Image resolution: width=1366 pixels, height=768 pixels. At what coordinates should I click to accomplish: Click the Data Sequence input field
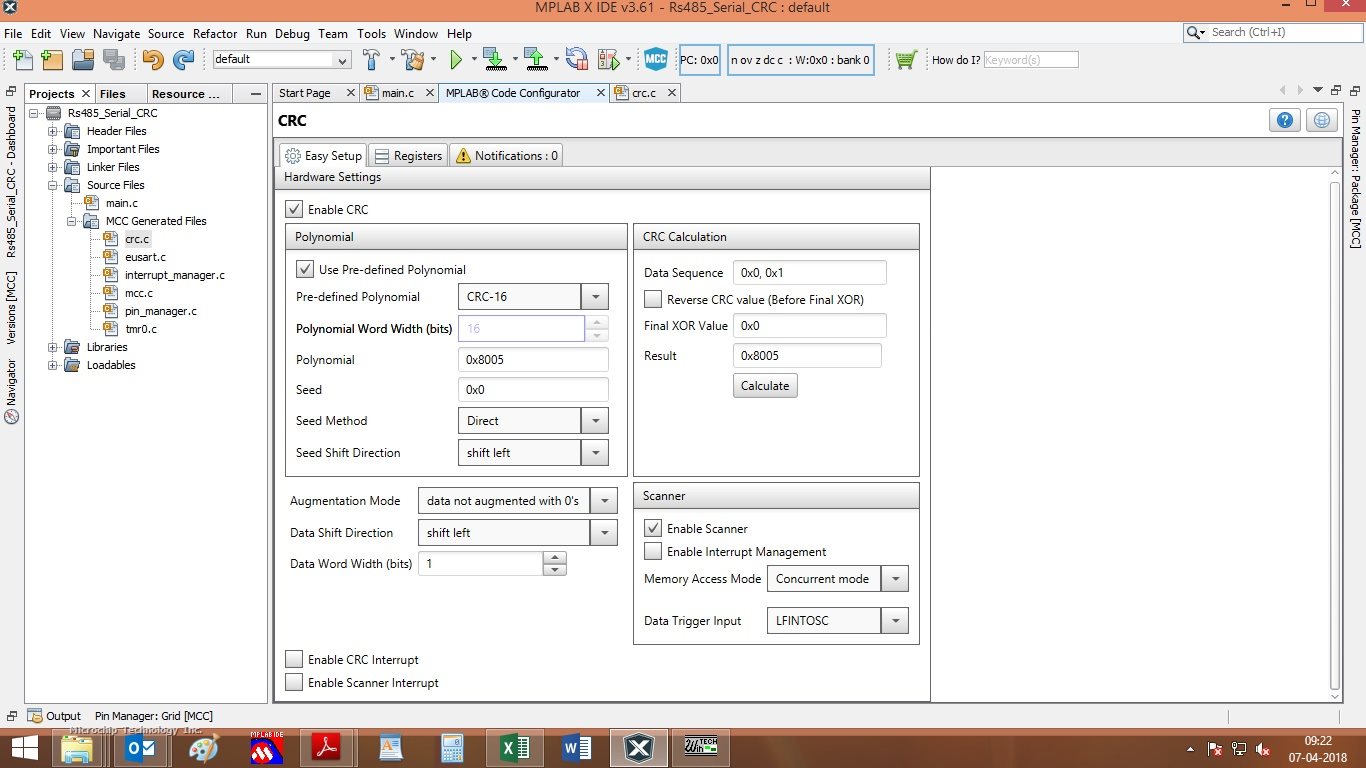tap(809, 273)
